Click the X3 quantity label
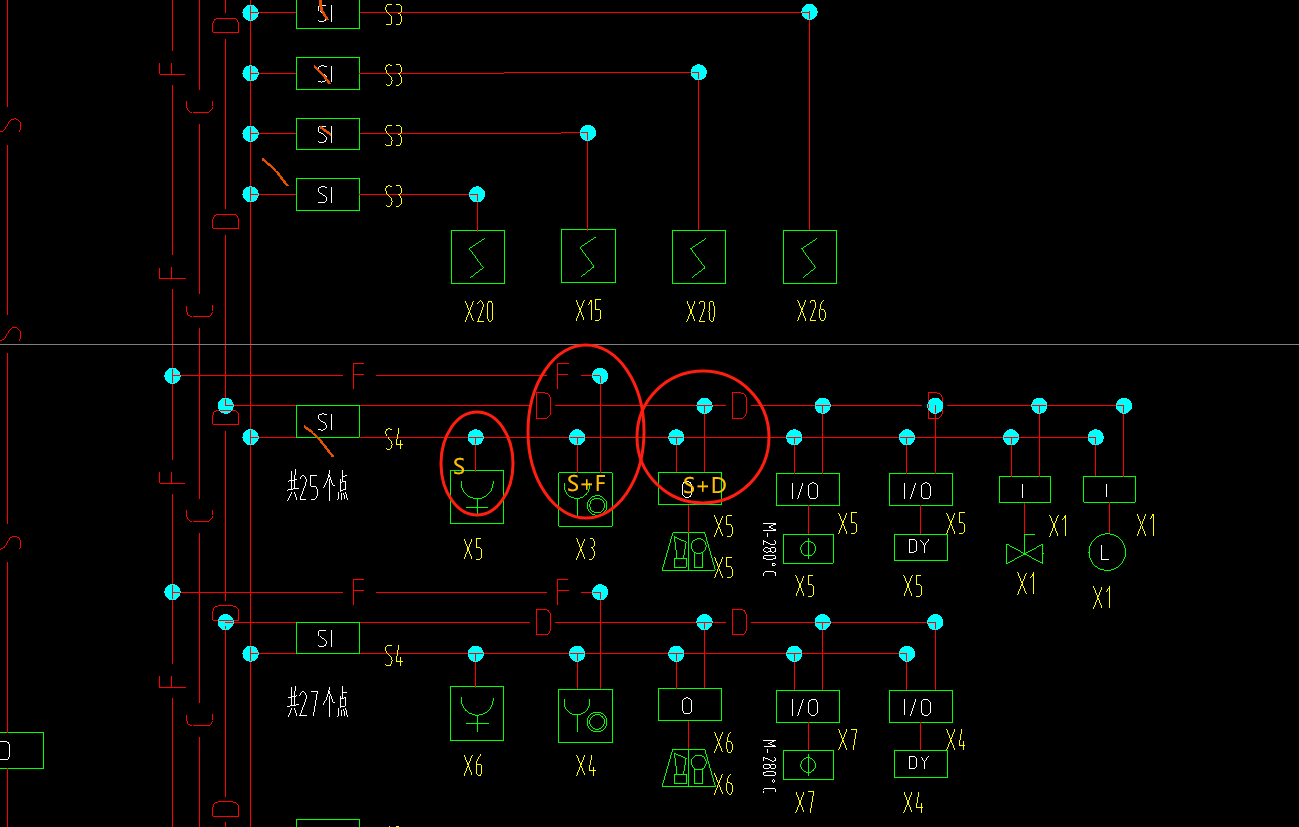1299x827 pixels. [x=586, y=550]
